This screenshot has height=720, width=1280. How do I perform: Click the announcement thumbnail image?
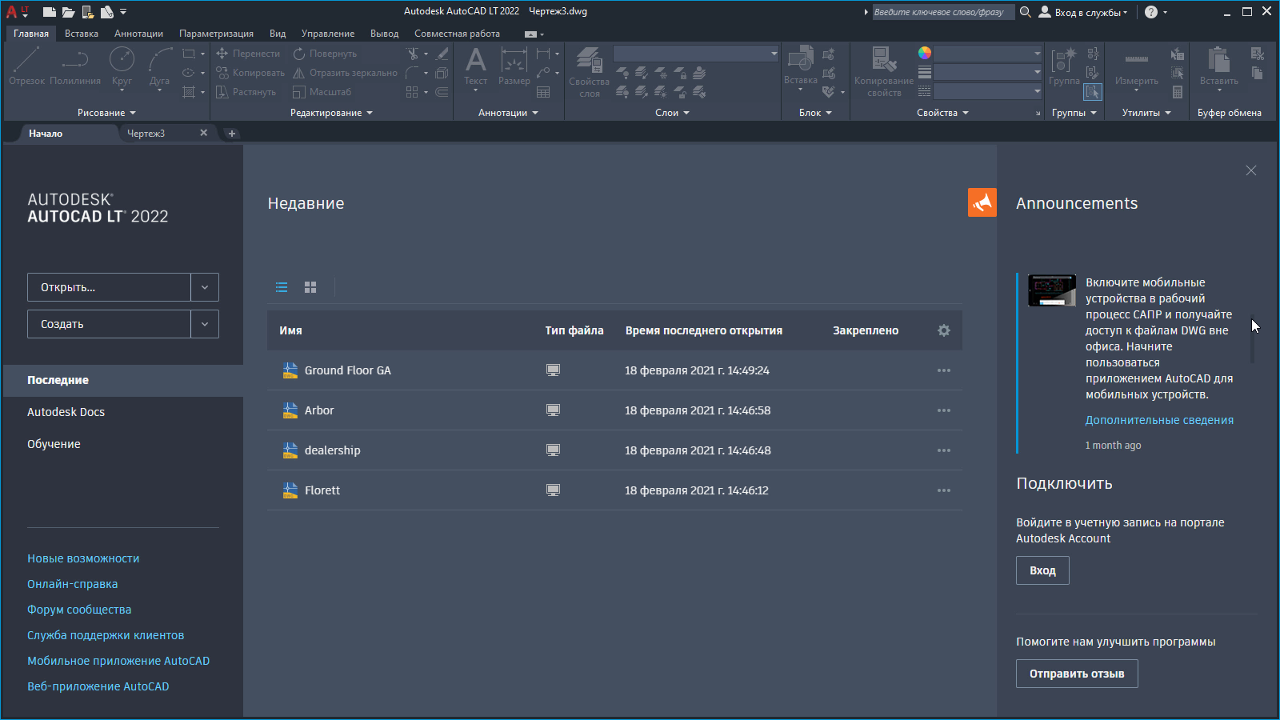point(1052,290)
